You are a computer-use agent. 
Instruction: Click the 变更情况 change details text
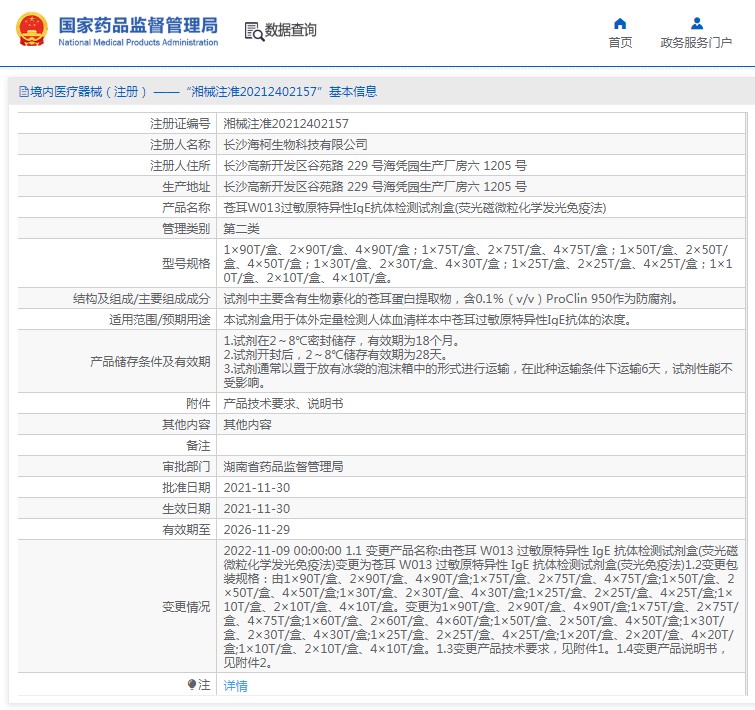[x=481, y=607]
